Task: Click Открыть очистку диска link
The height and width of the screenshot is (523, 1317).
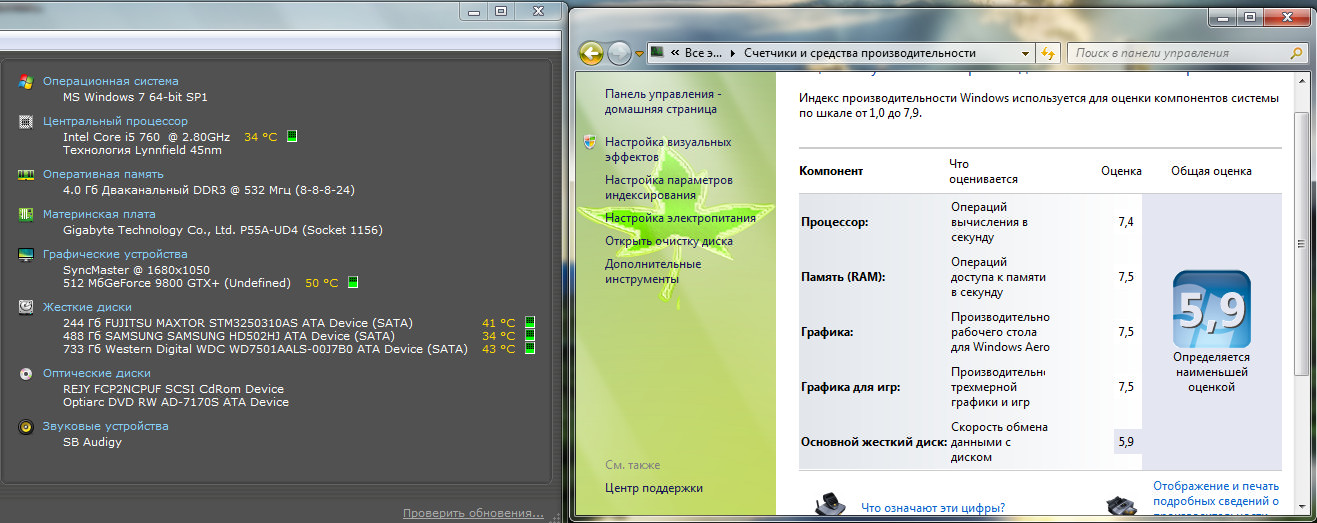Action: [669, 241]
